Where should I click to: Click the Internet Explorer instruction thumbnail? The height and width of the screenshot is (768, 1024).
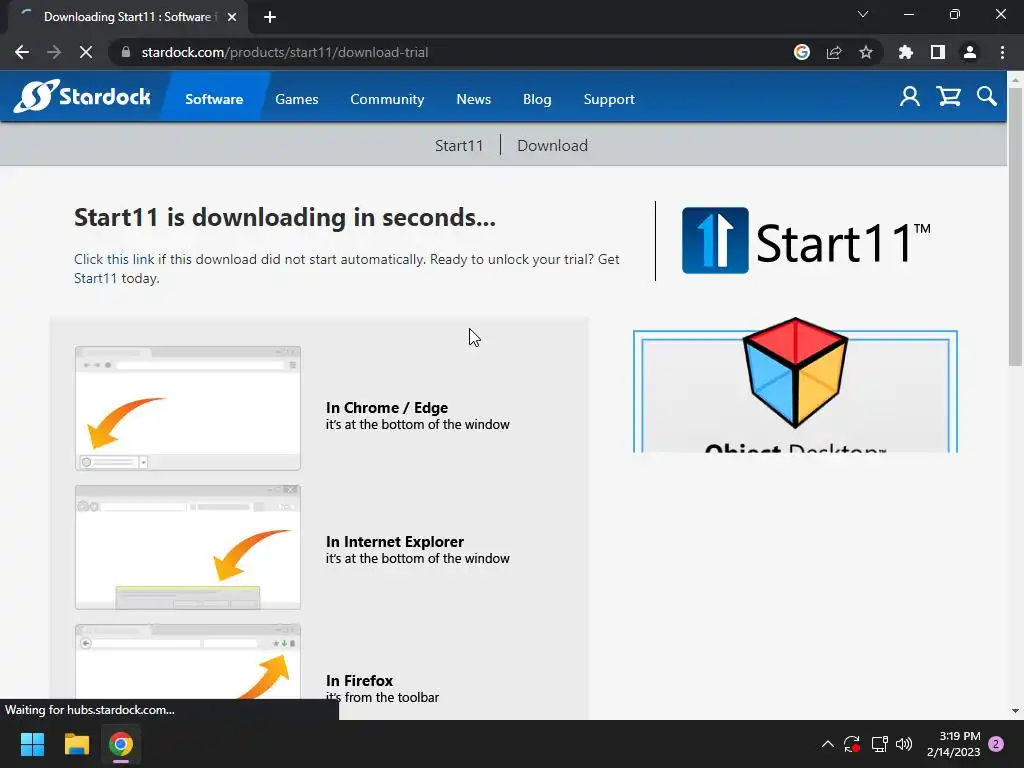point(188,547)
